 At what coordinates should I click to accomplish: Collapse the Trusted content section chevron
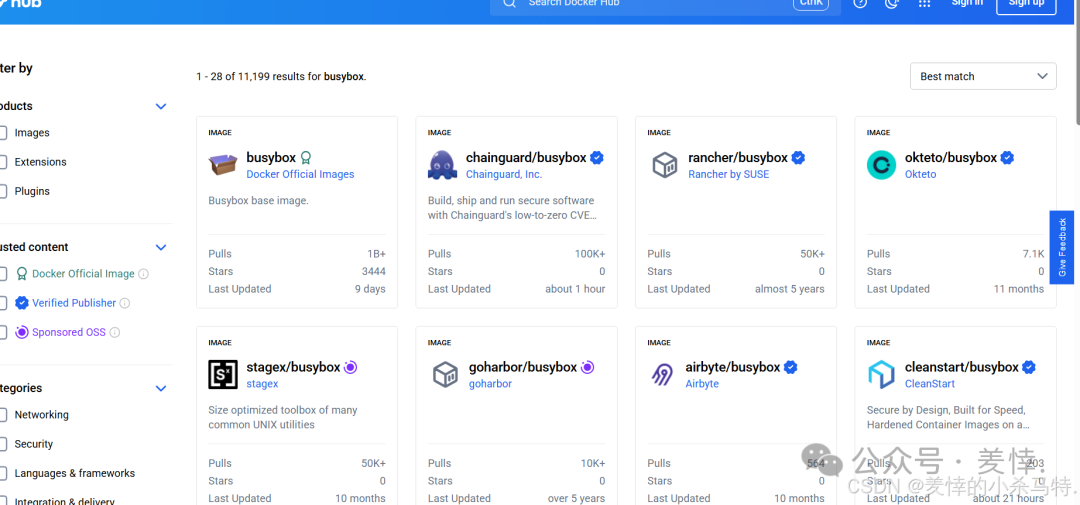tap(161, 247)
